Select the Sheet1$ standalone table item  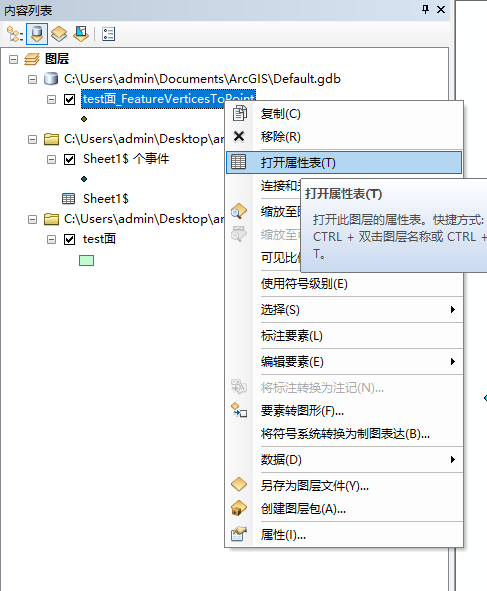106,199
